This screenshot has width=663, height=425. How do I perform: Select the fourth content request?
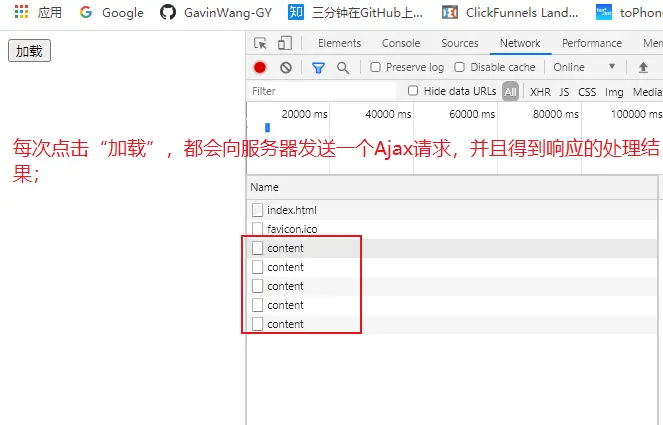[x=452, y=305]
